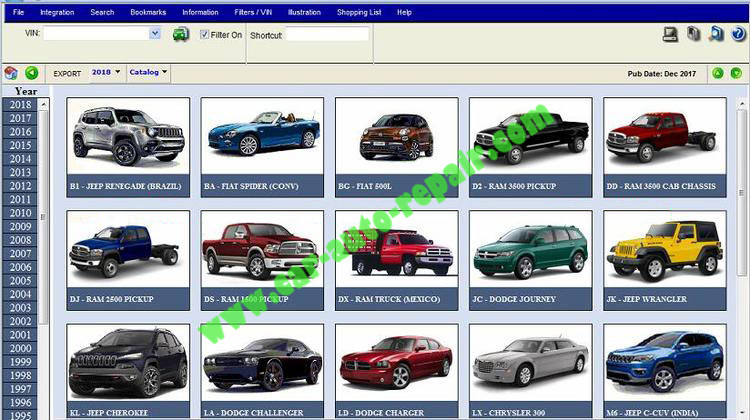Image resolution: width=750 pixels, height=420 pixels.
Task: Click the home cube icon
Action: coord(11,73)
